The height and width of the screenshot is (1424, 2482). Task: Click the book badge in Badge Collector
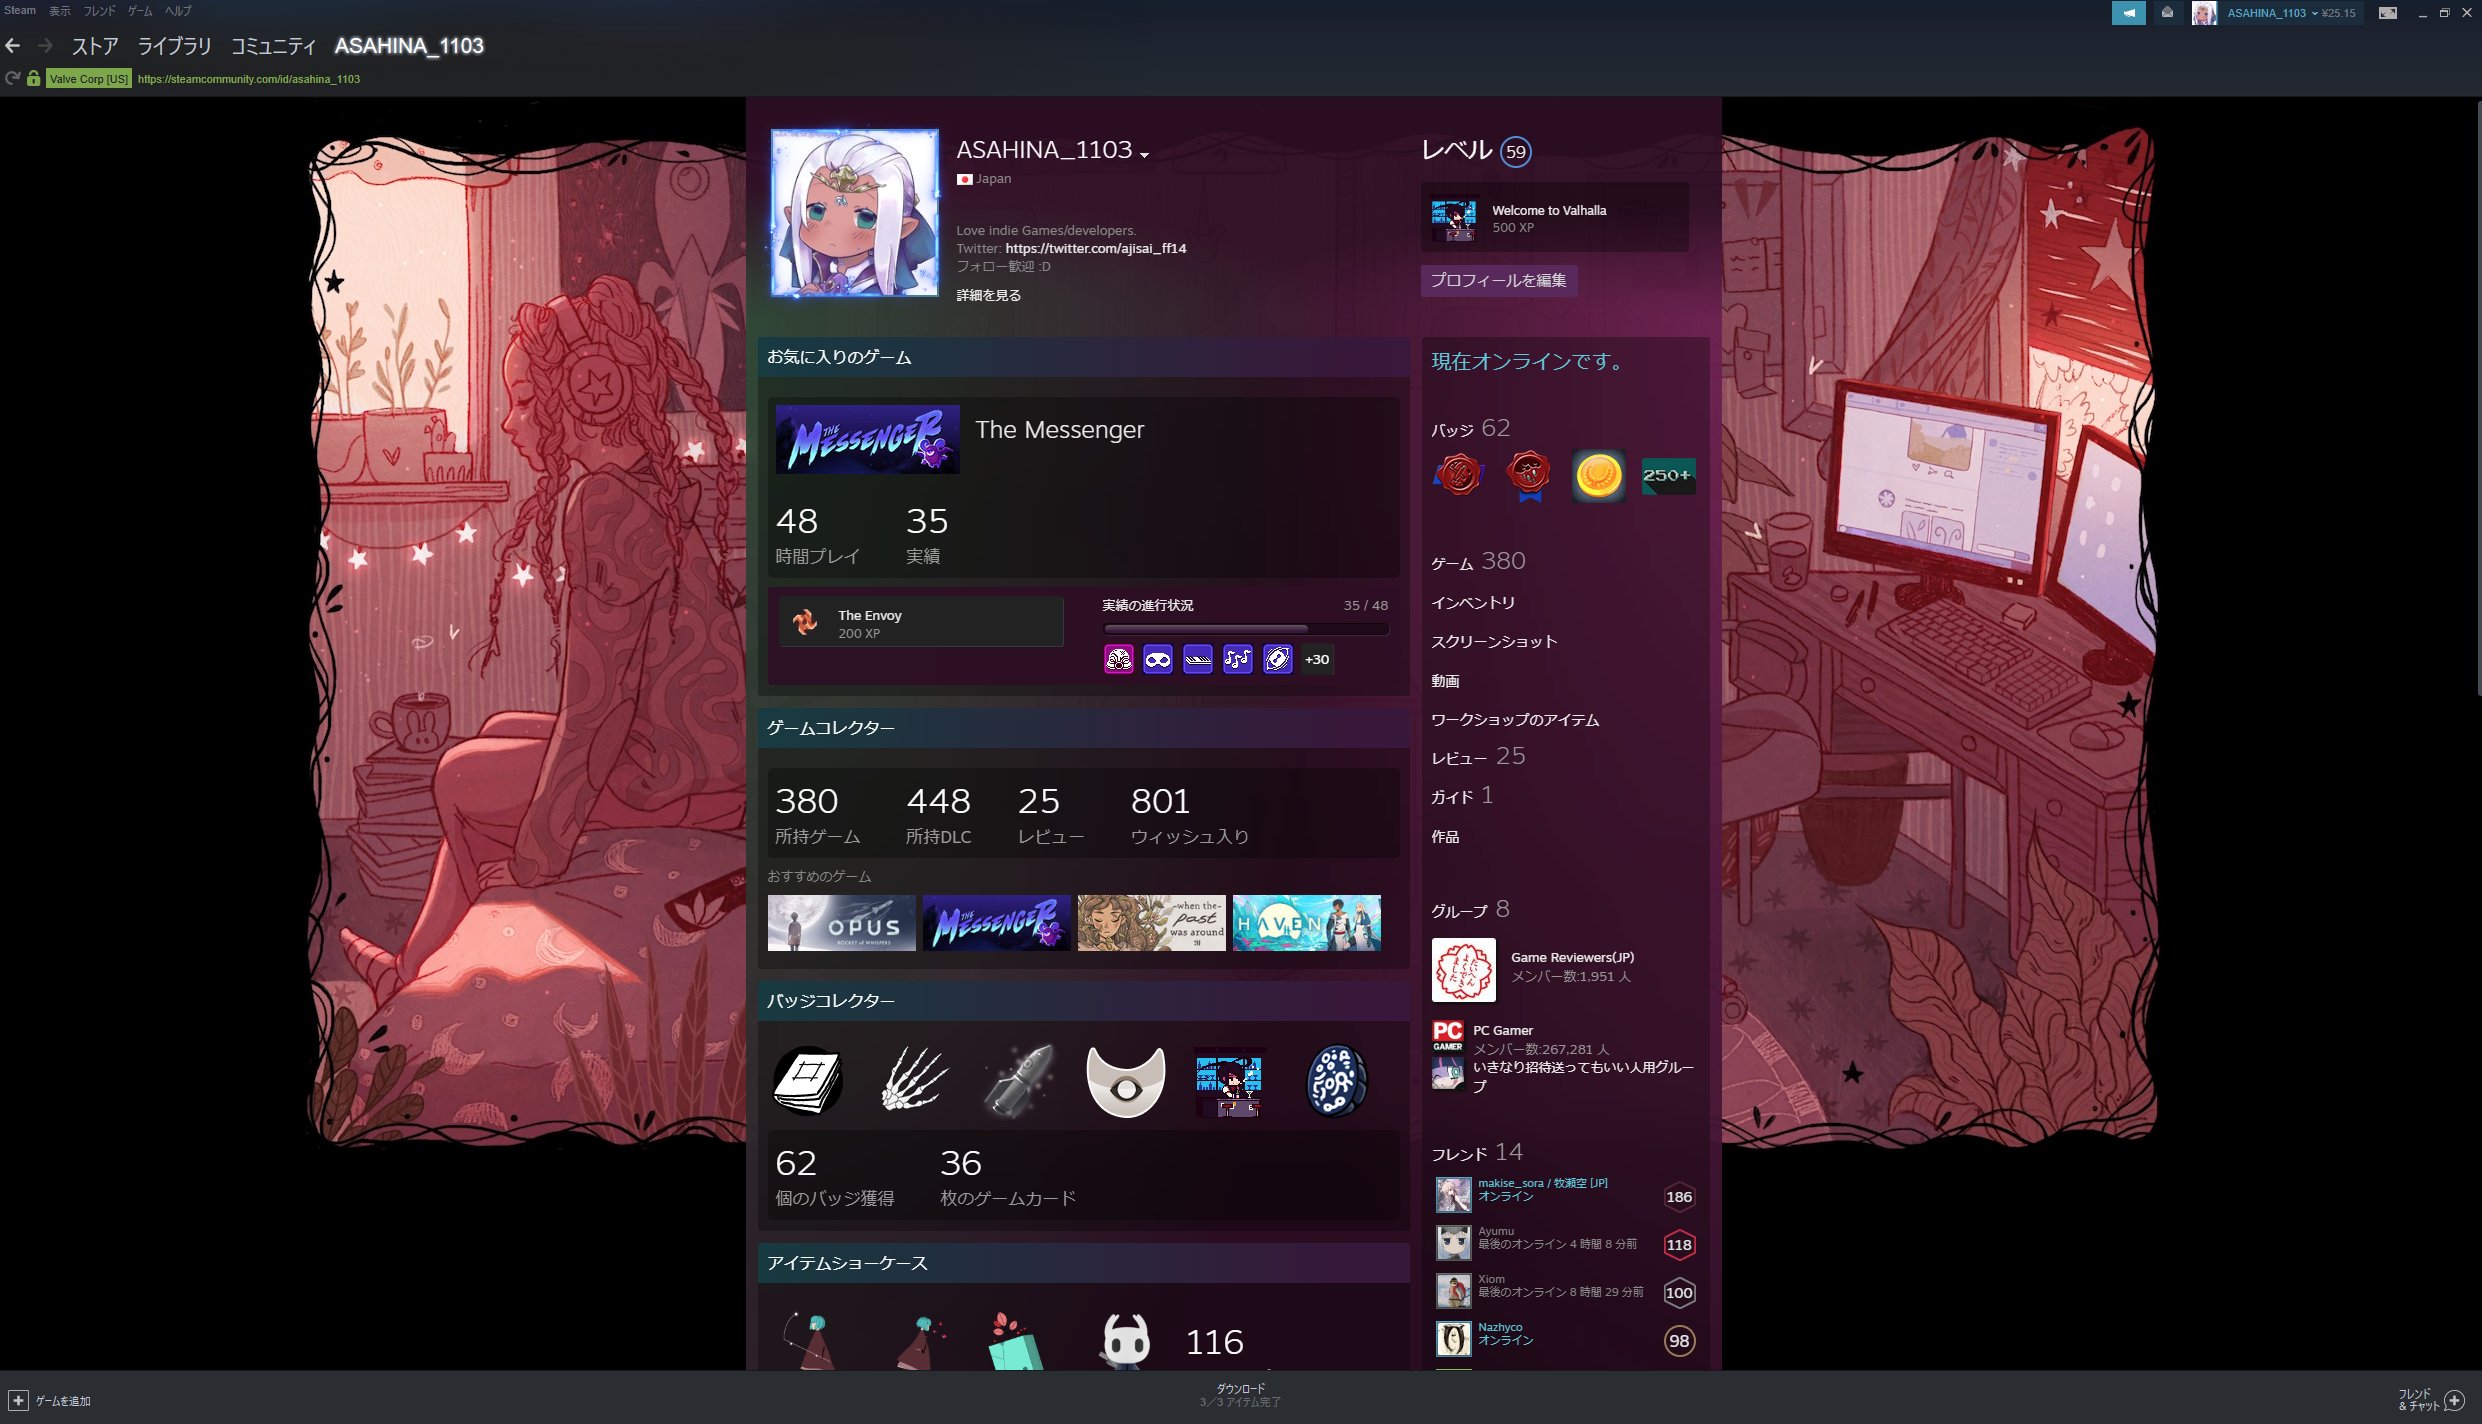808,1081
